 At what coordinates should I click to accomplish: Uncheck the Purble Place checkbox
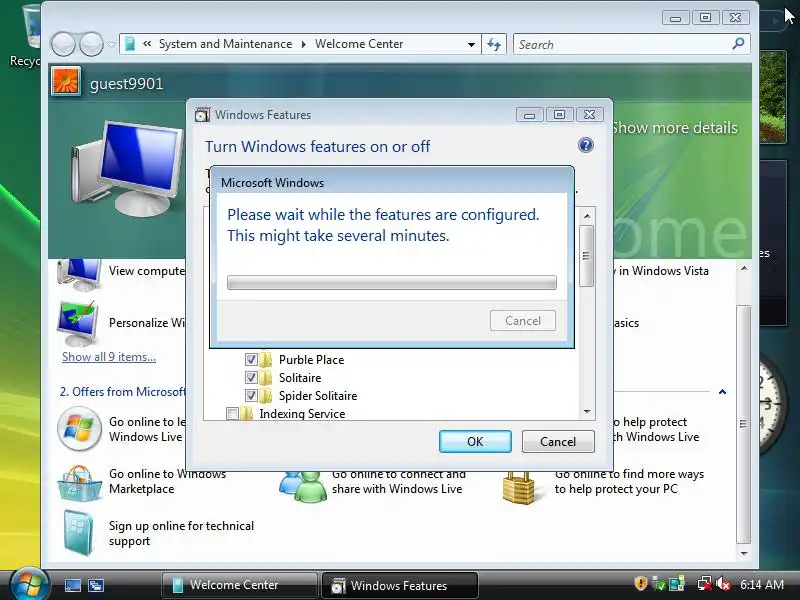click(251, 360)
